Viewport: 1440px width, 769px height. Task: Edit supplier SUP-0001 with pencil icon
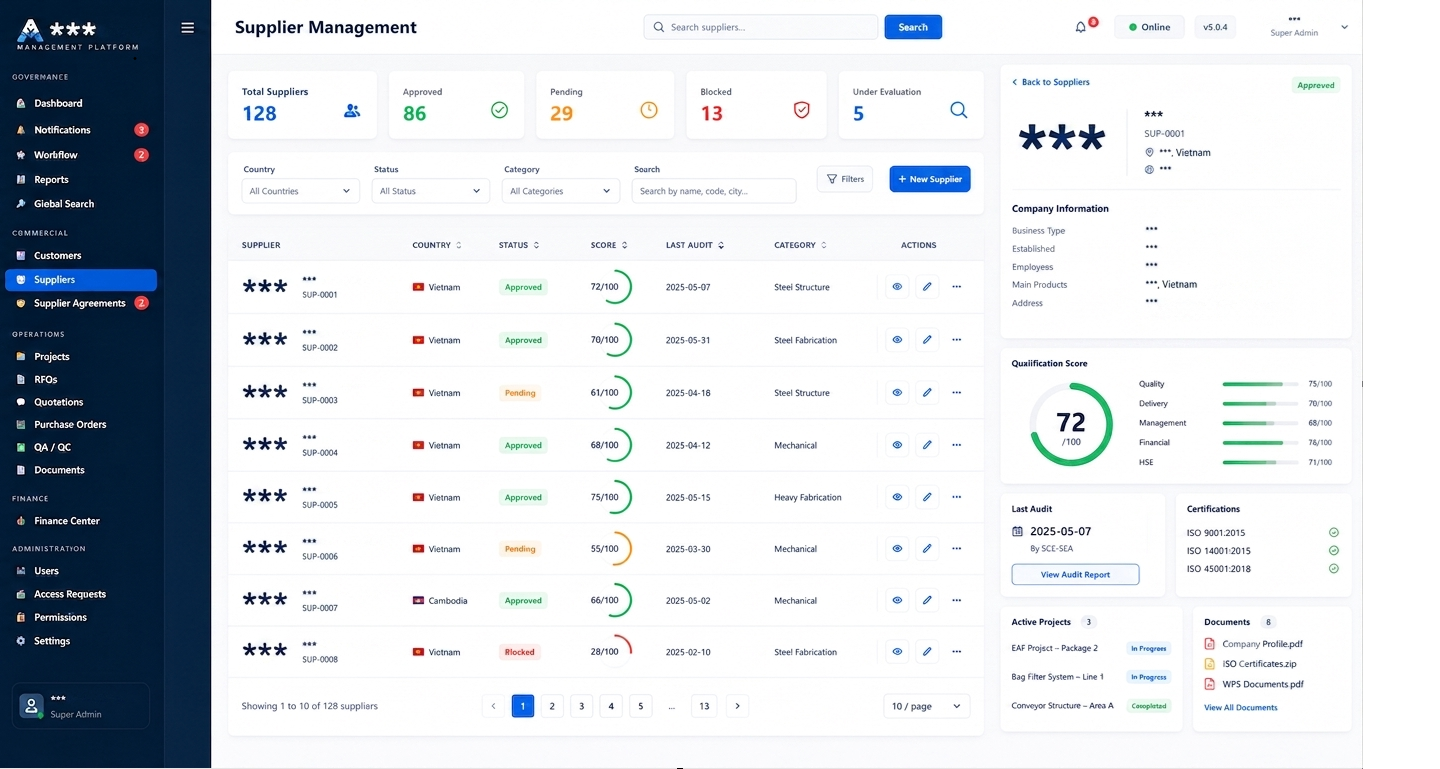(x=927, y=287)
